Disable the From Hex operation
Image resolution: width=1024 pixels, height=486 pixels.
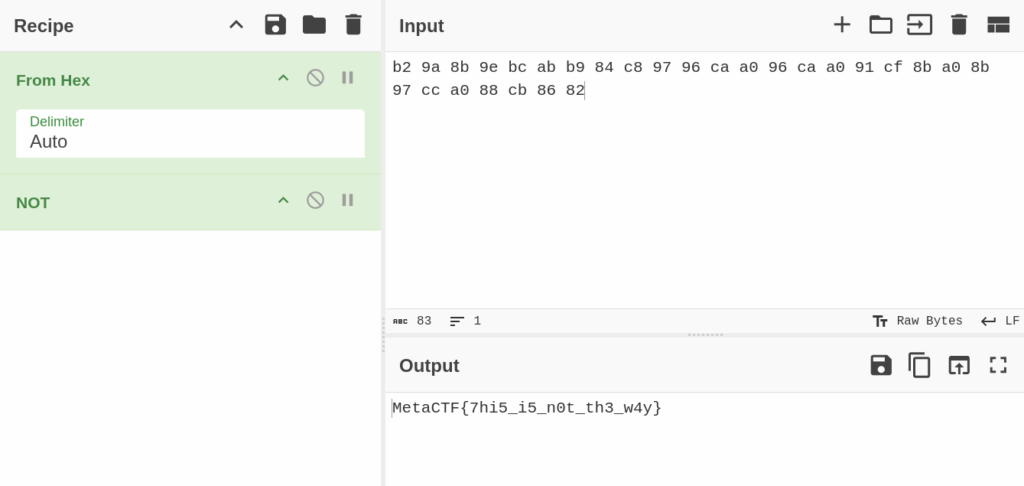coord(315,78)
